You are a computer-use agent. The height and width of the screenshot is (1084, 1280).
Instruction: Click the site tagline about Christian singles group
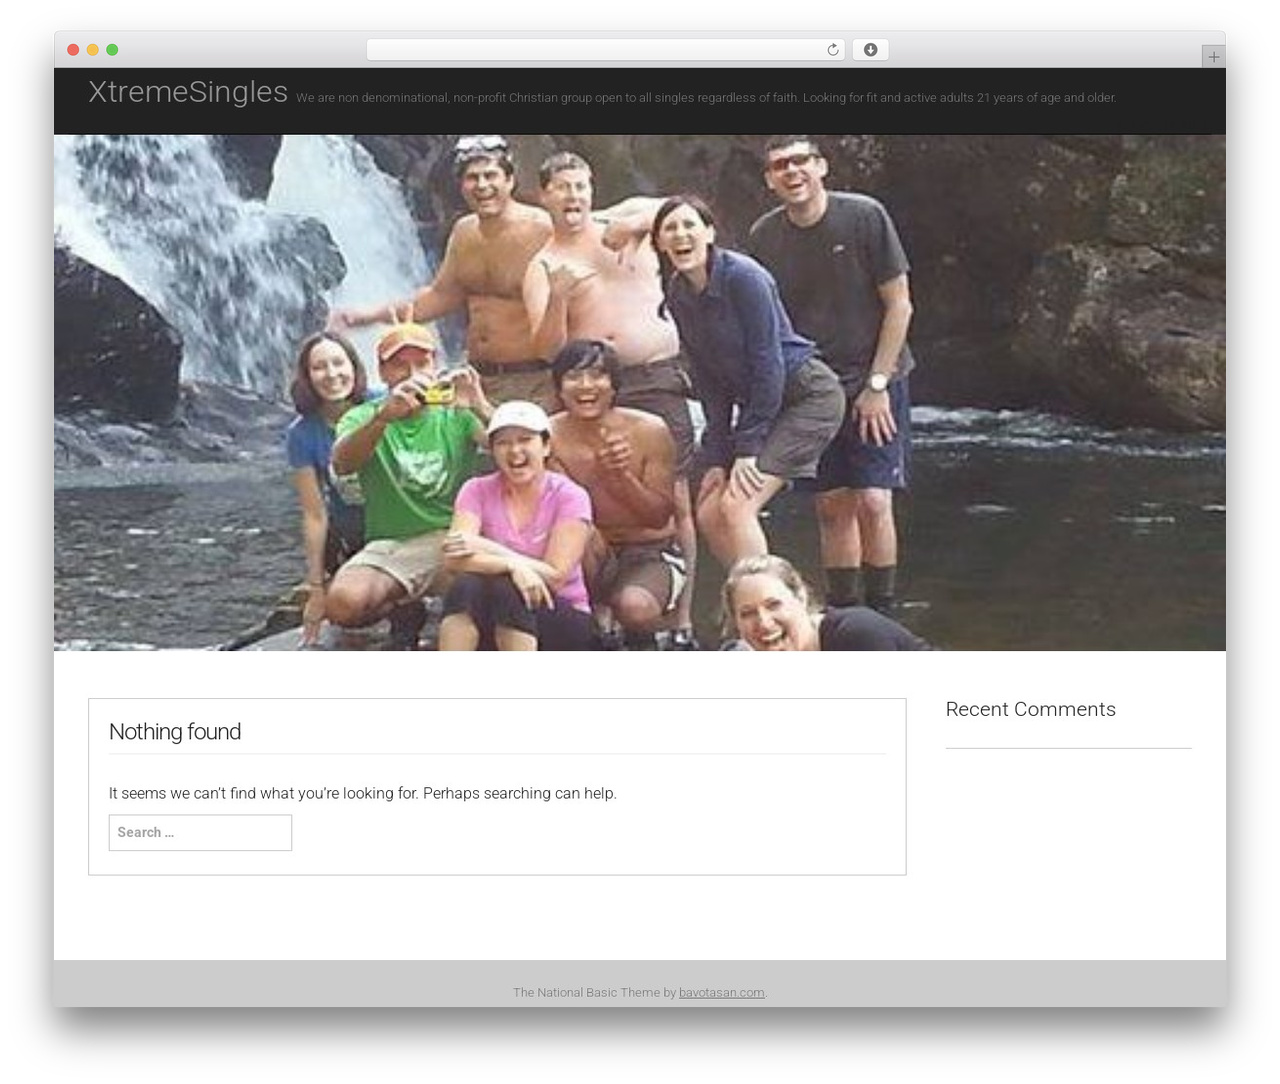[x=706, y=98]
